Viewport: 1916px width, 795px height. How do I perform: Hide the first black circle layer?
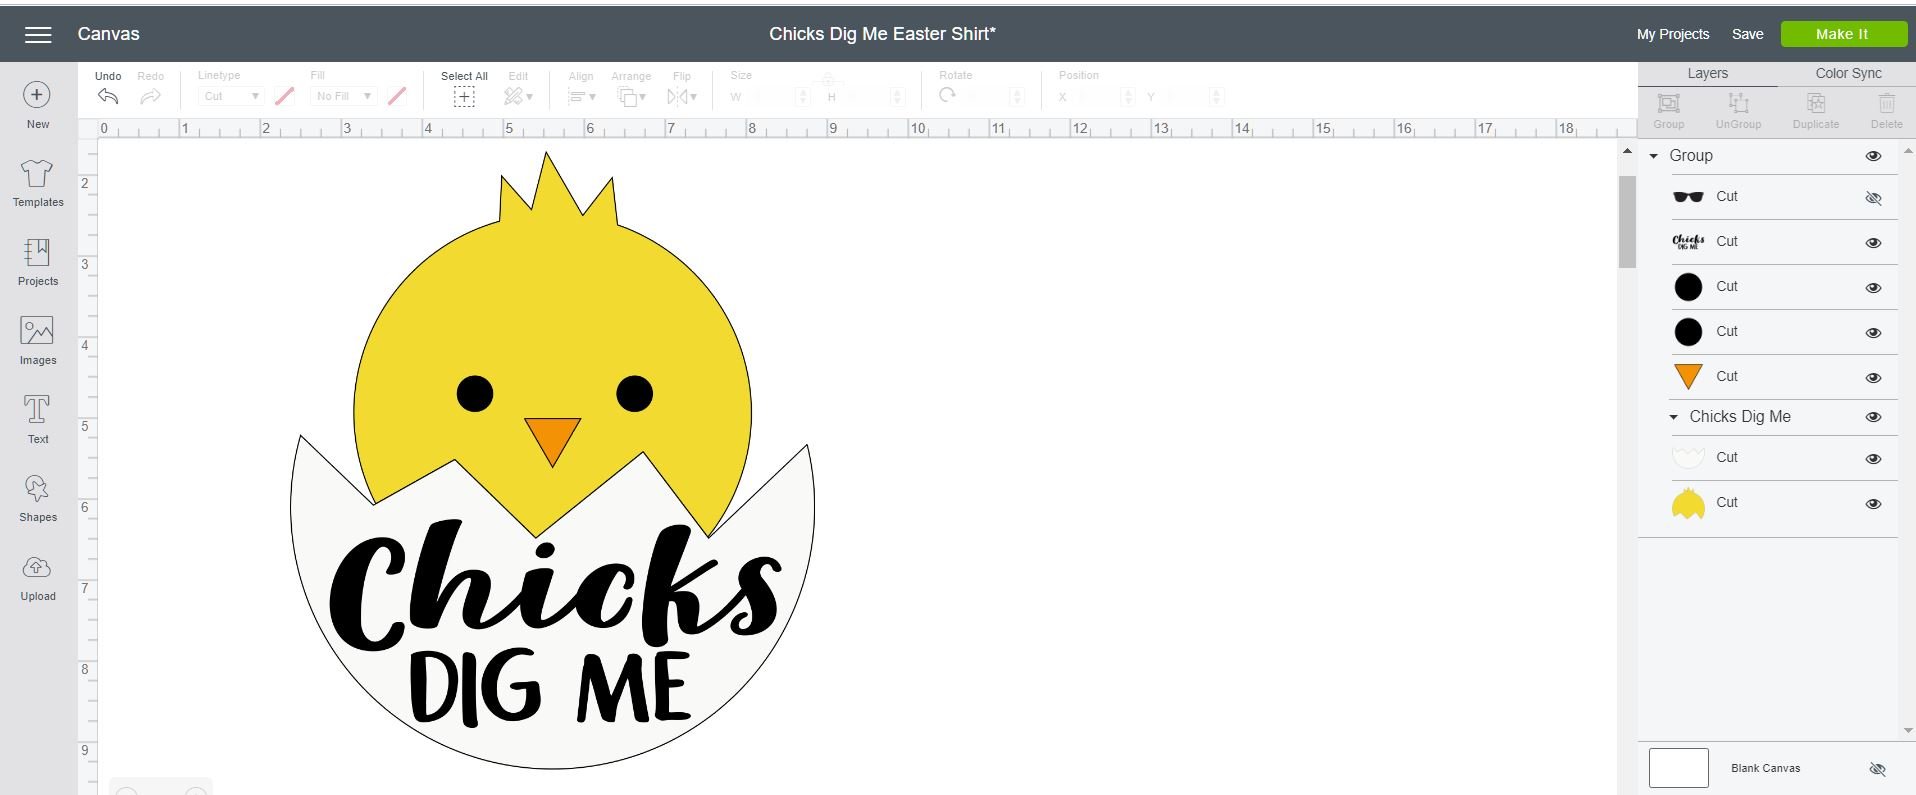(1873, 288)
